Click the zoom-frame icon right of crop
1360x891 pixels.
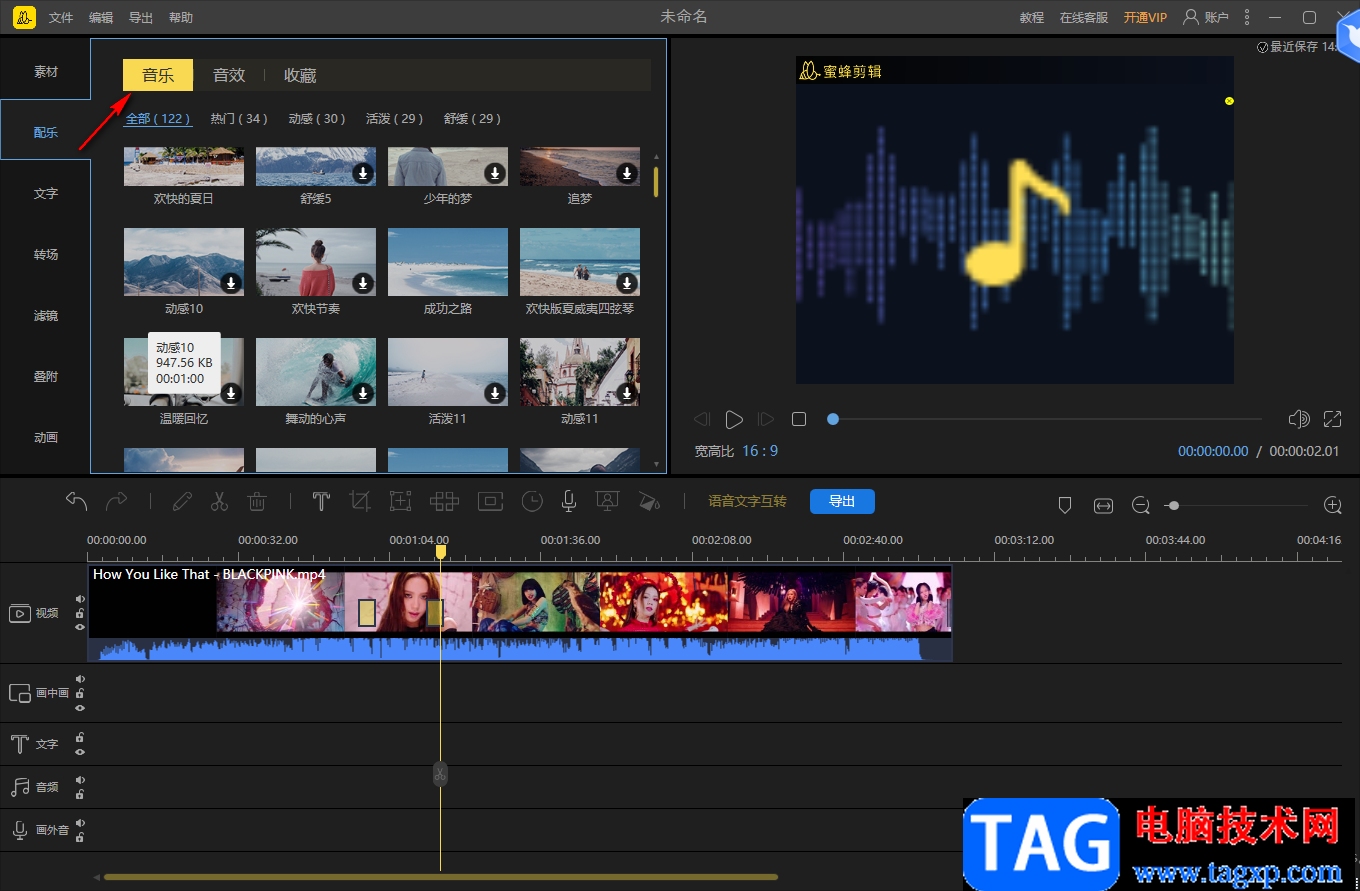coord(400,501)
